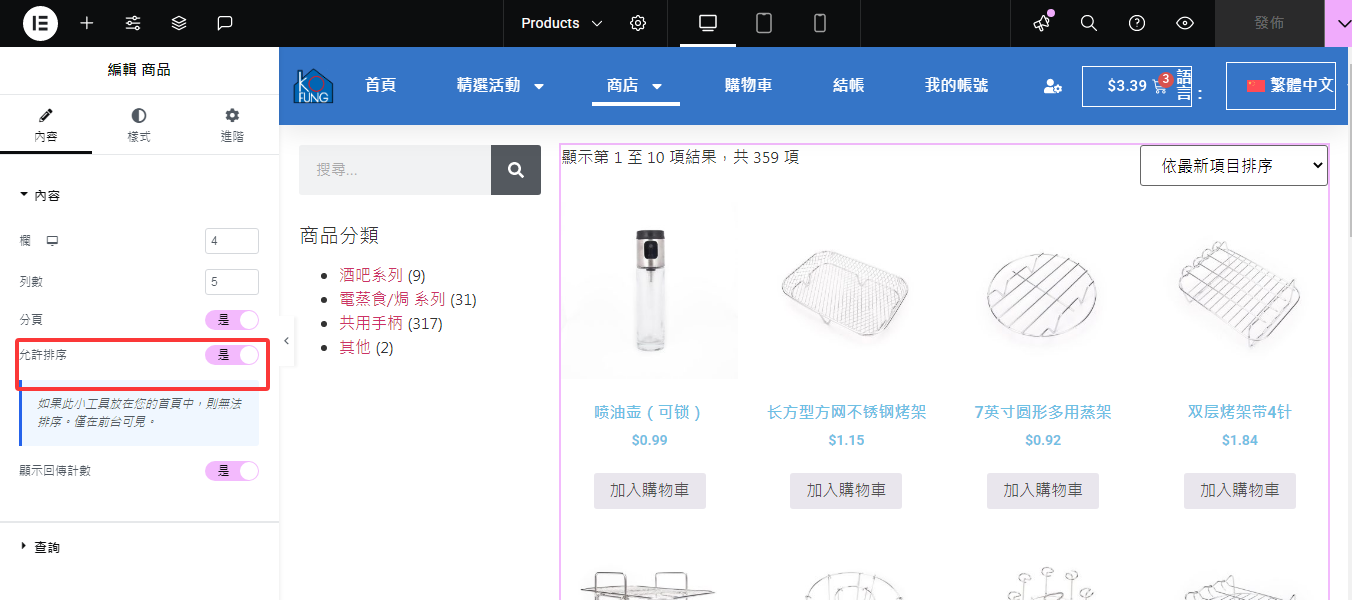Click the 發佈 publish button
This screenshot has width=1352, height=600.
tap(1269, 23)
